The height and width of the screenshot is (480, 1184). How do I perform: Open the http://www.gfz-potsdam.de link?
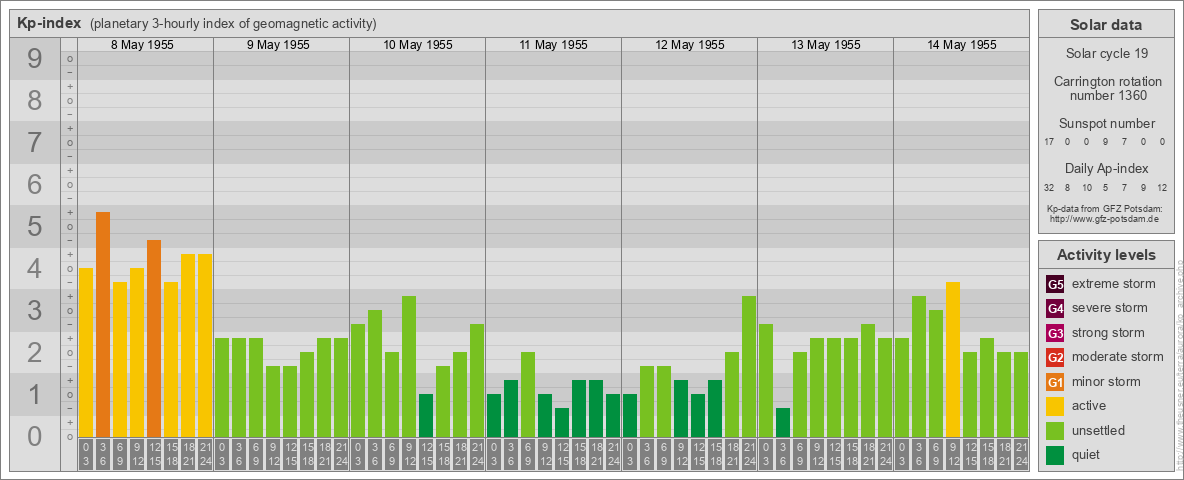pyautogui.click(x=1106, y=219)
